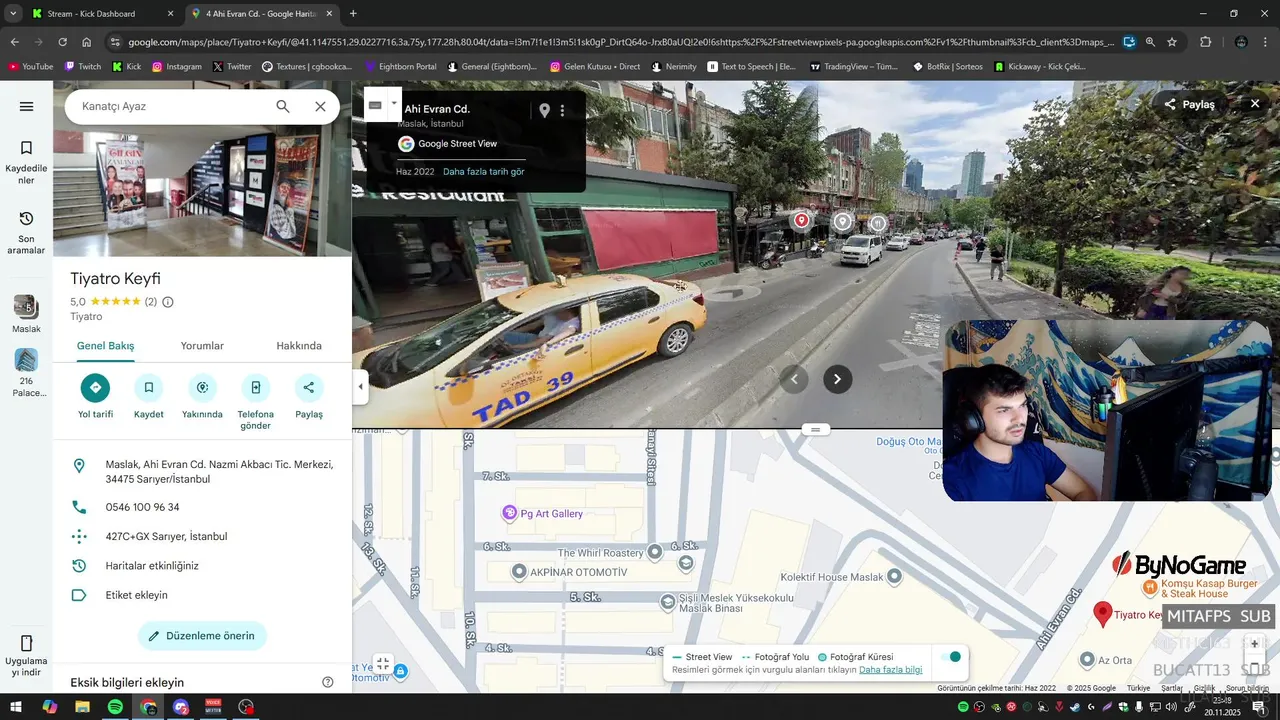Click Paylaş share button in place panel
This screenshot has height=720, width=1280.
tap(309, 388)
